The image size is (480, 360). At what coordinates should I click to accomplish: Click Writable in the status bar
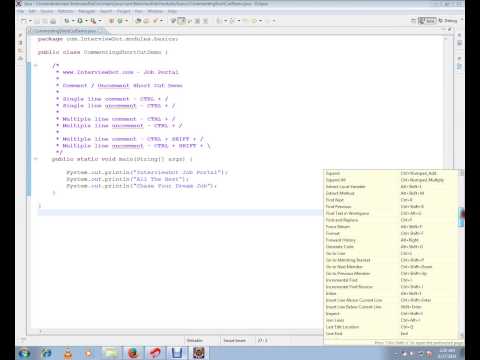coord(195,340)
